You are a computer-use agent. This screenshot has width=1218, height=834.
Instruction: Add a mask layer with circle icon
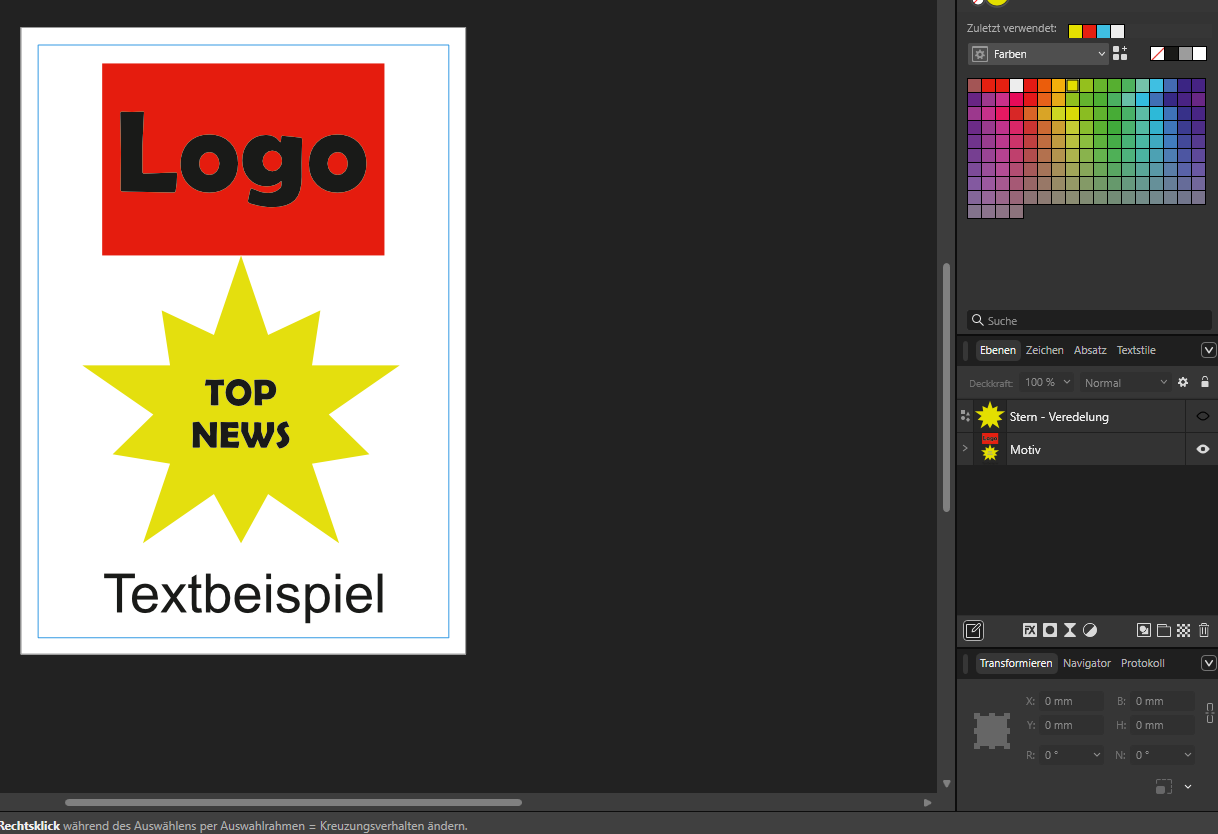click(x=1049, y=630)
